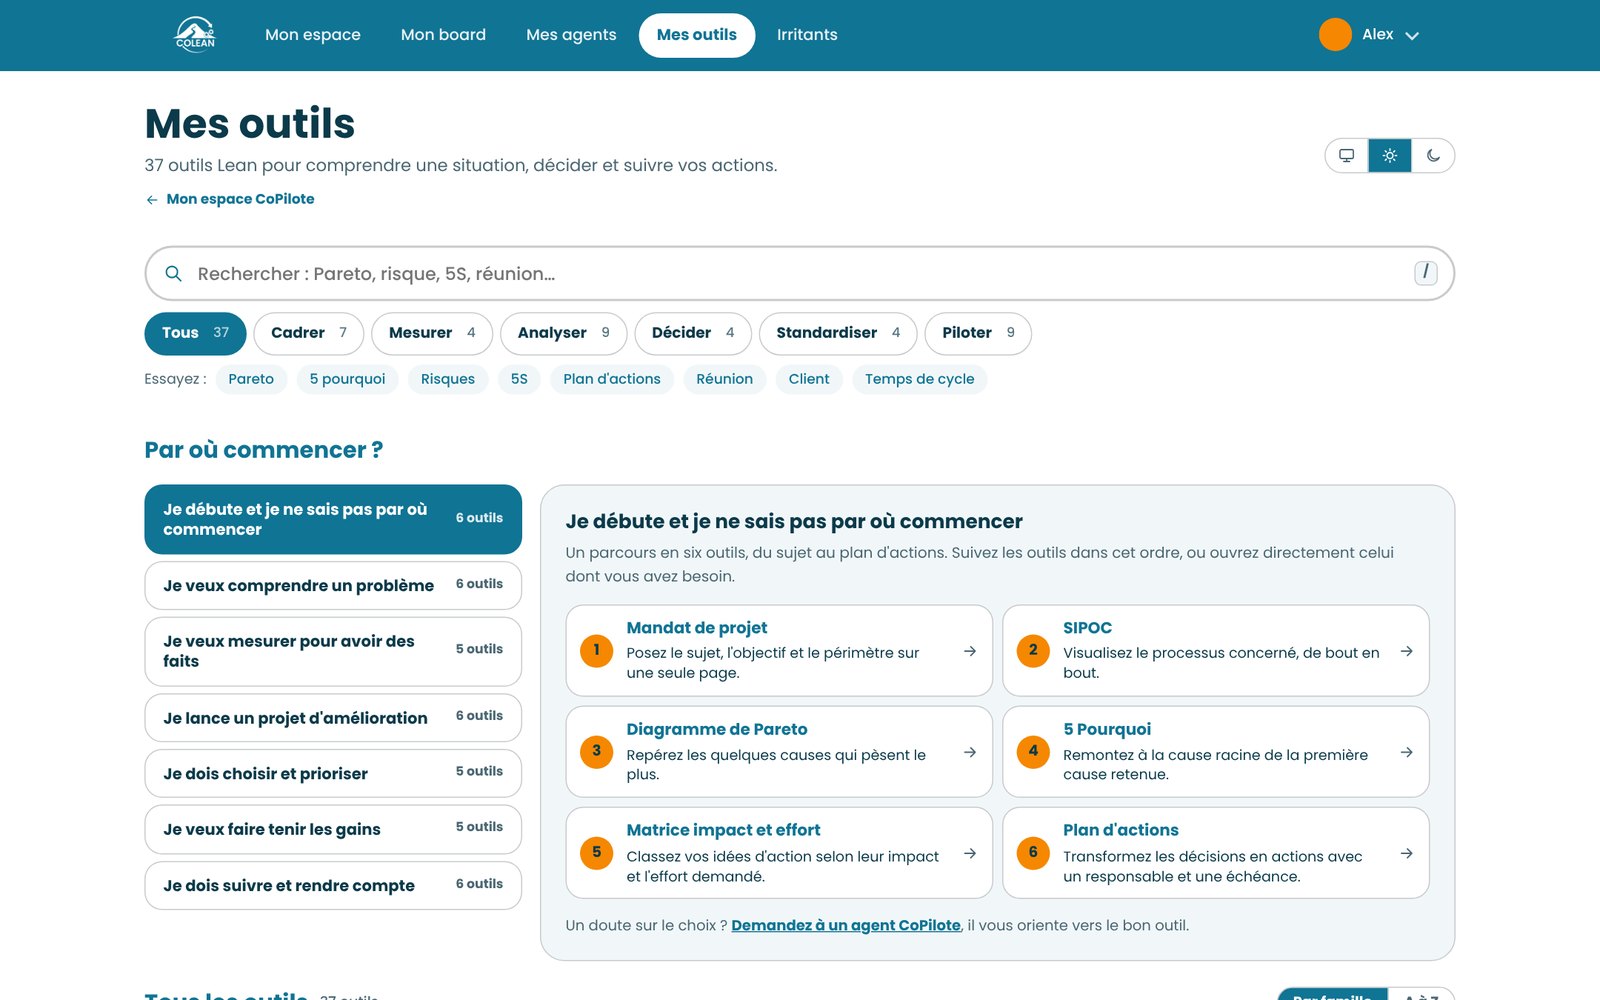Screen dimensions: 1600x1000
Task: Select Je lance un projet d'amélioration
Action: 333,717
